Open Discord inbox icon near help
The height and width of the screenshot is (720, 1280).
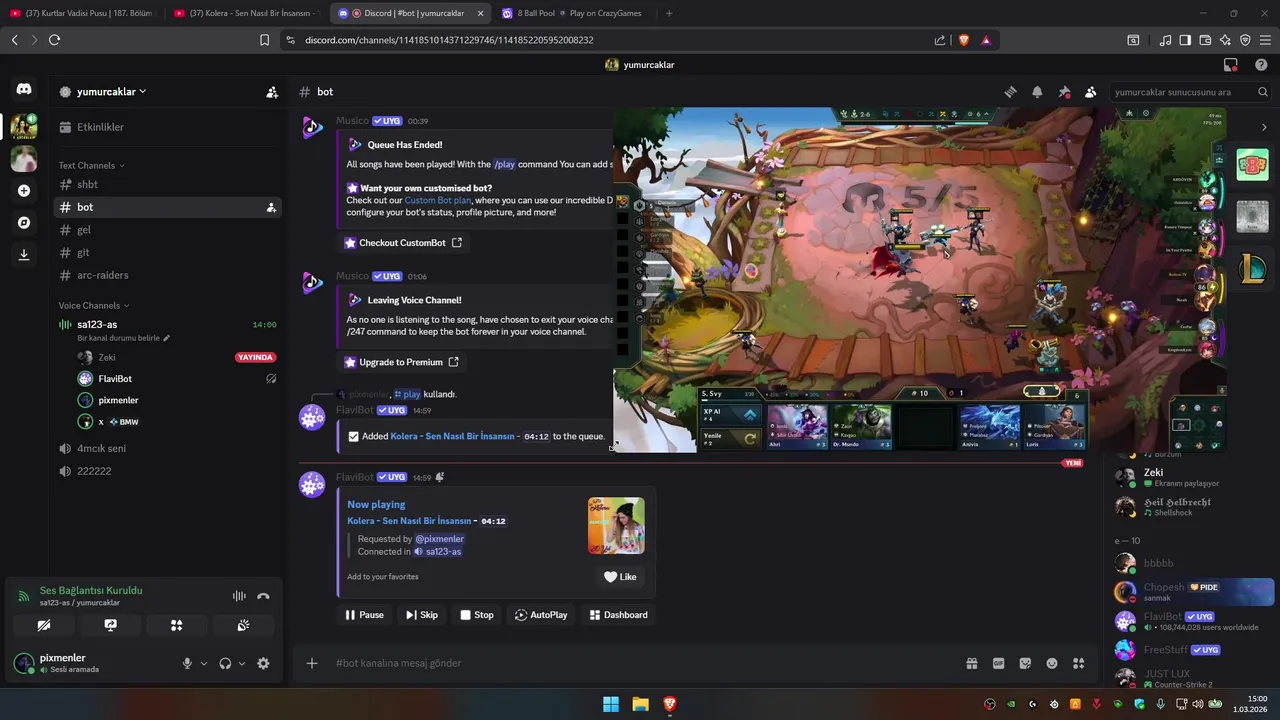point(1231,65)
